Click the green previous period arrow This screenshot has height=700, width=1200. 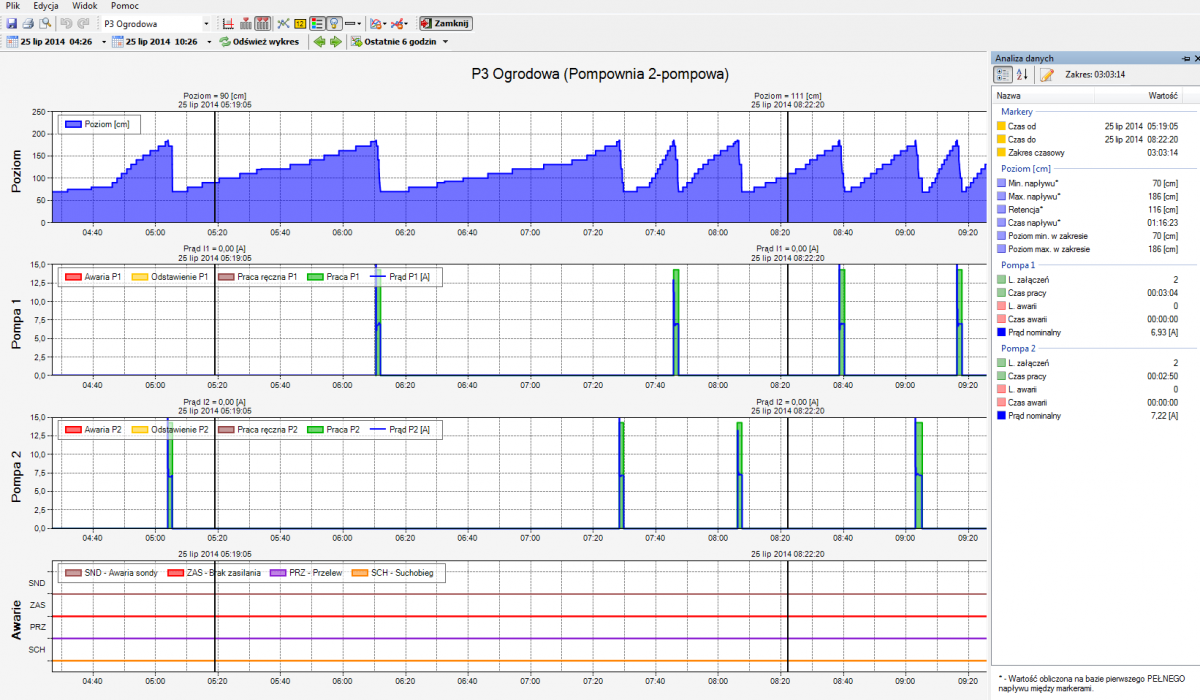click(319, 42)
